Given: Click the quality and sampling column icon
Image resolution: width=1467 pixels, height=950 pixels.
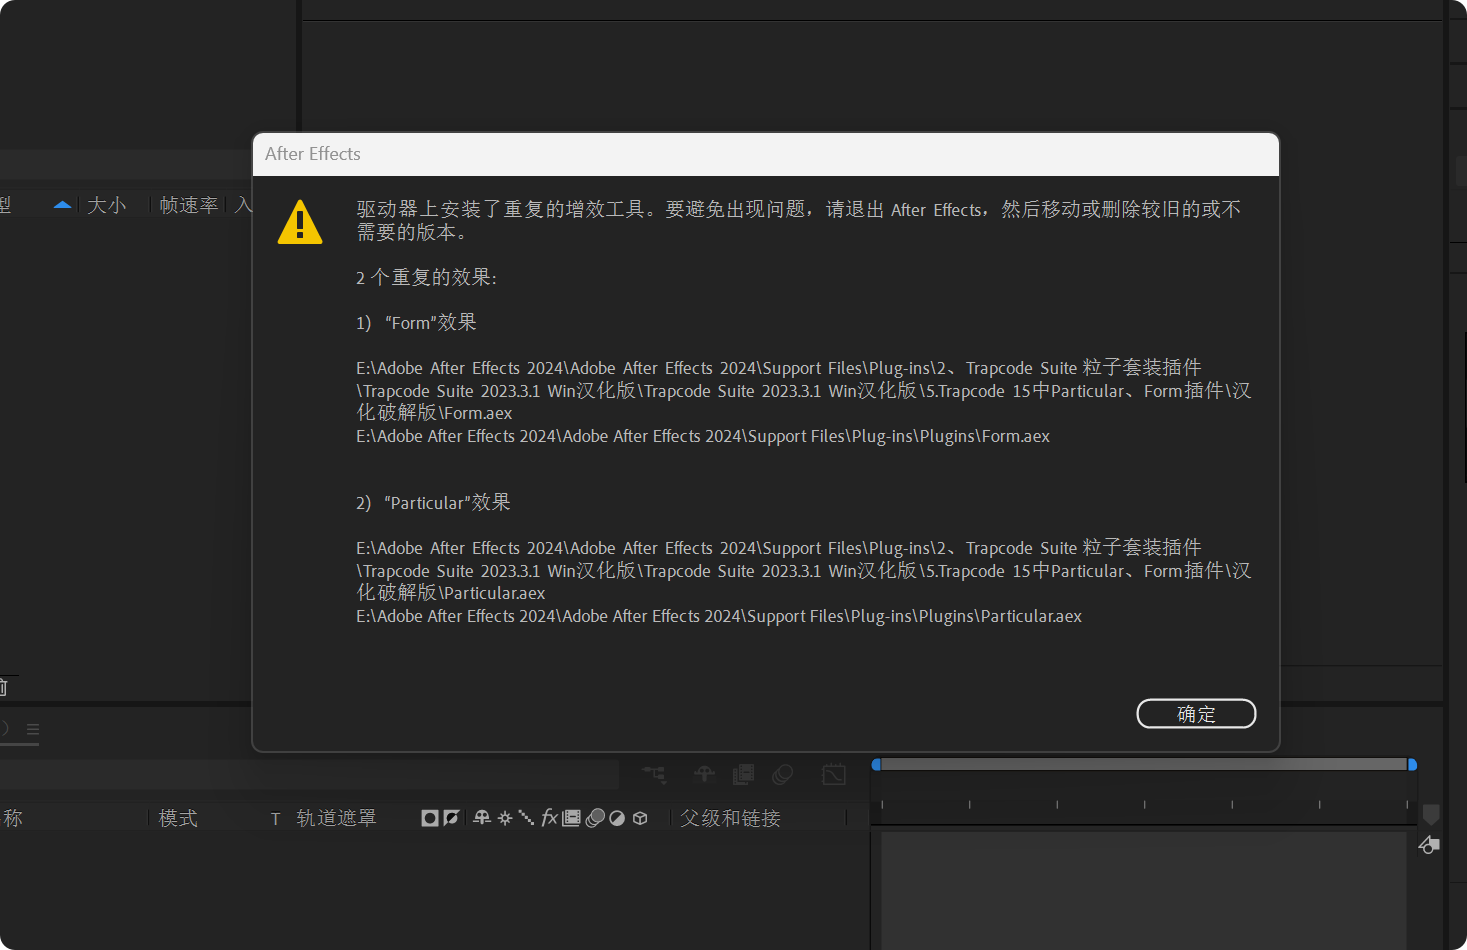Looking at the screenshot, I should click(526, 818).
